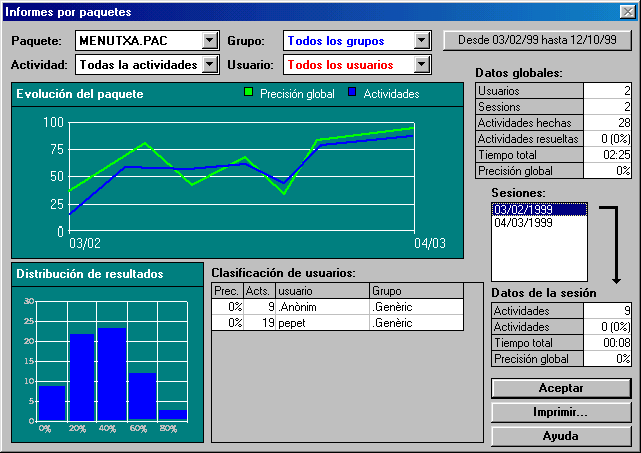This screenshot has height=453, width=641.
Task: Click the 80% bar in the distribution chart
Action: click(173, 415)
